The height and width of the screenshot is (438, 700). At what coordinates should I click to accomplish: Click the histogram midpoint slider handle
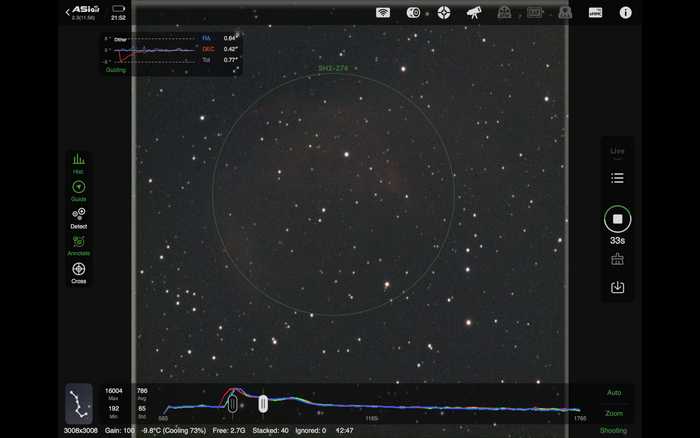click(x=263, y=403)
